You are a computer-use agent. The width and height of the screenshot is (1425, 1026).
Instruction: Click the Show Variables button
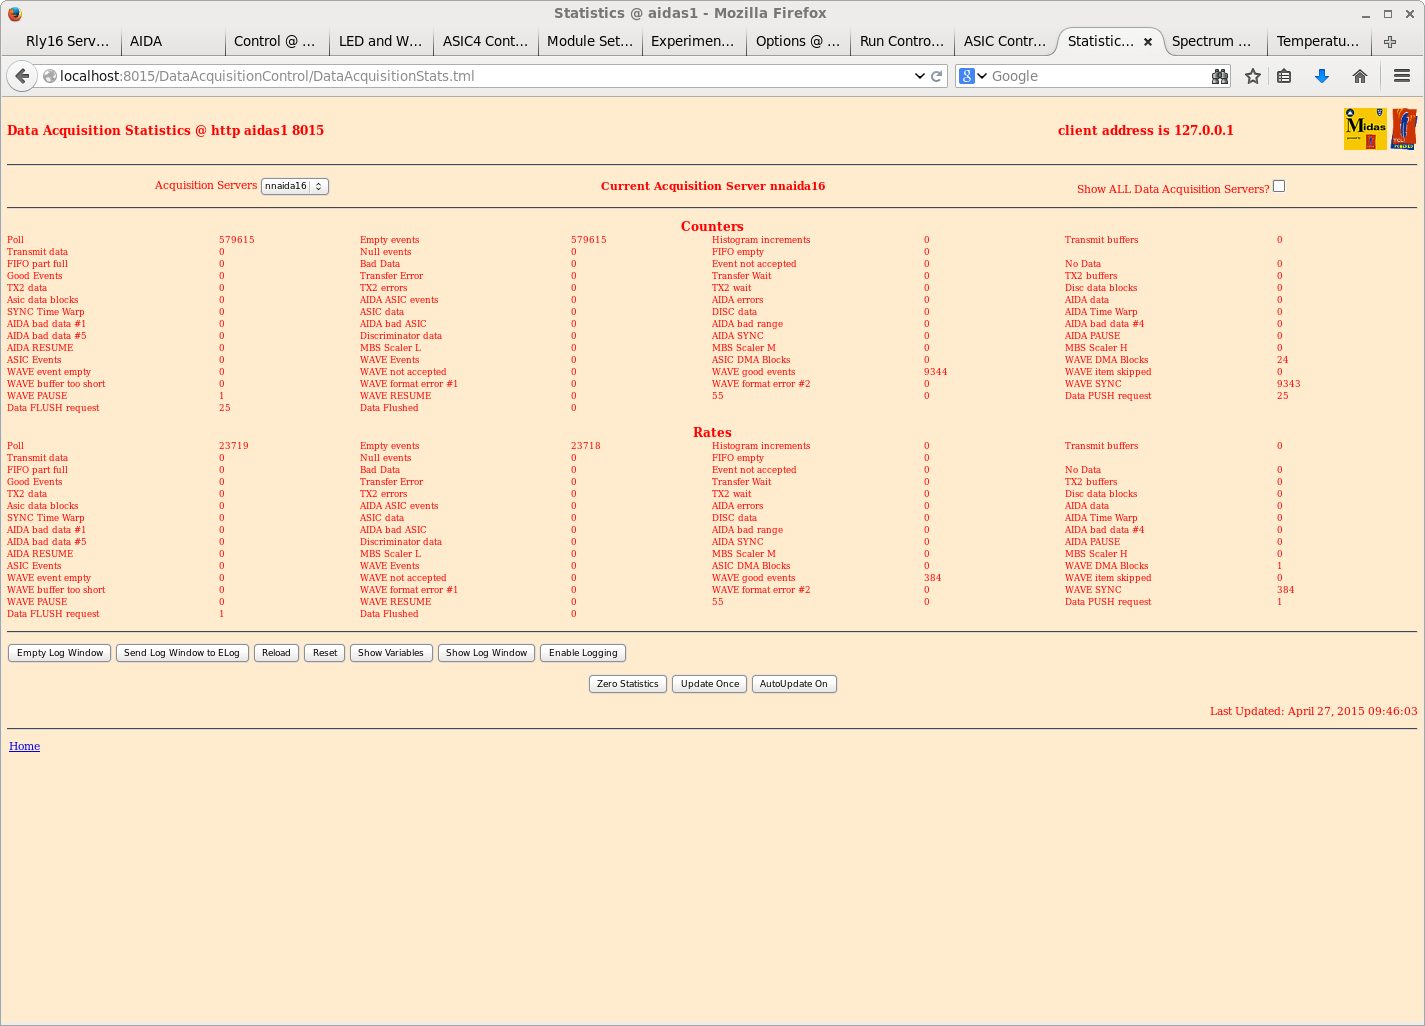(391, 653)
